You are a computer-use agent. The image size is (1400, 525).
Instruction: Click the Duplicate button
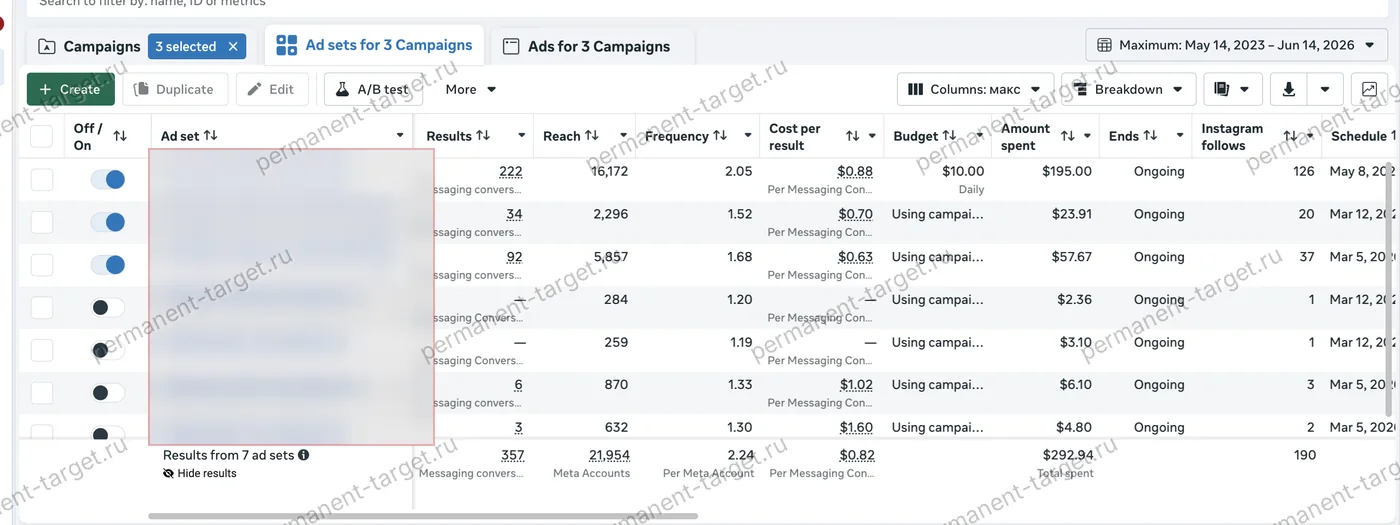click(175, 89)
